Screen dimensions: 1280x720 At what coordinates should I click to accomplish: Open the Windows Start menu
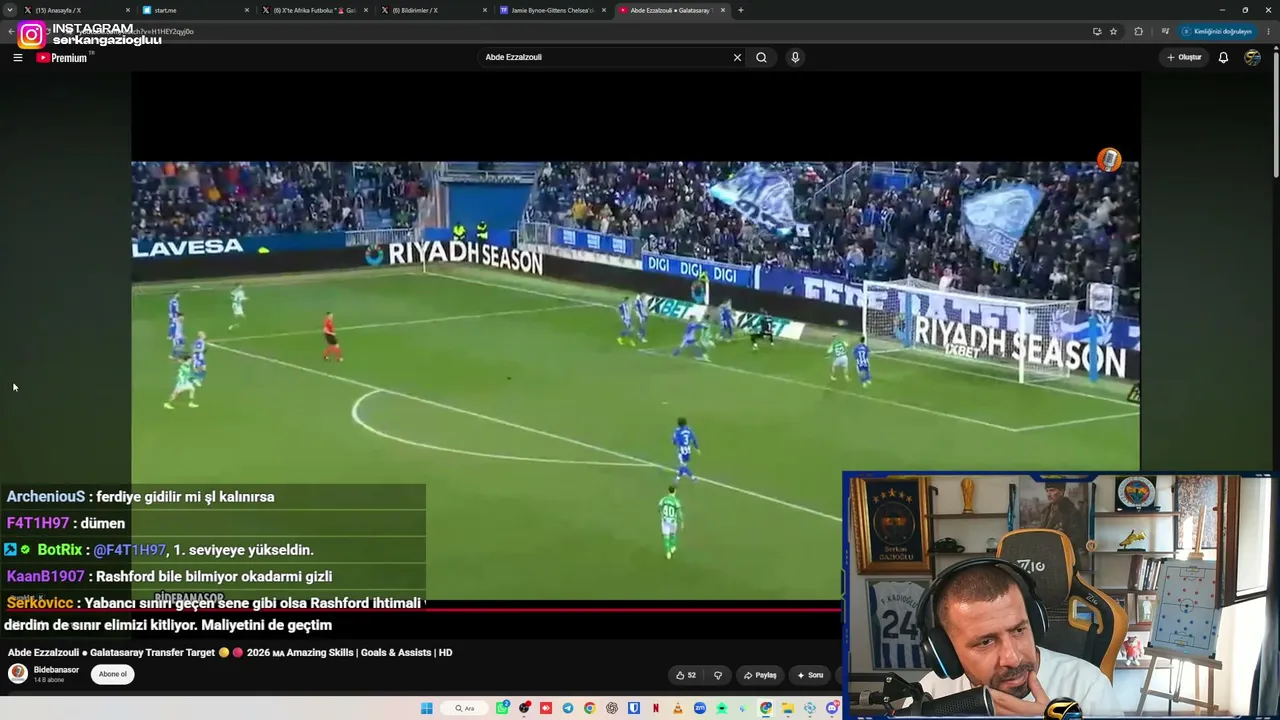click(x=427, y=708)
